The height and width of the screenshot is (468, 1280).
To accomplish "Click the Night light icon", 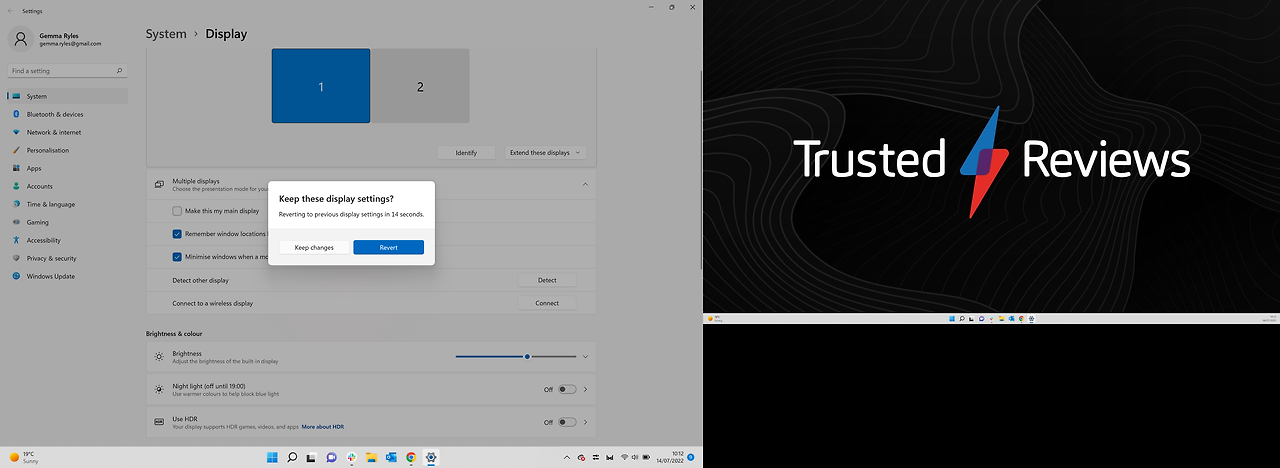I will coord(159,389).
